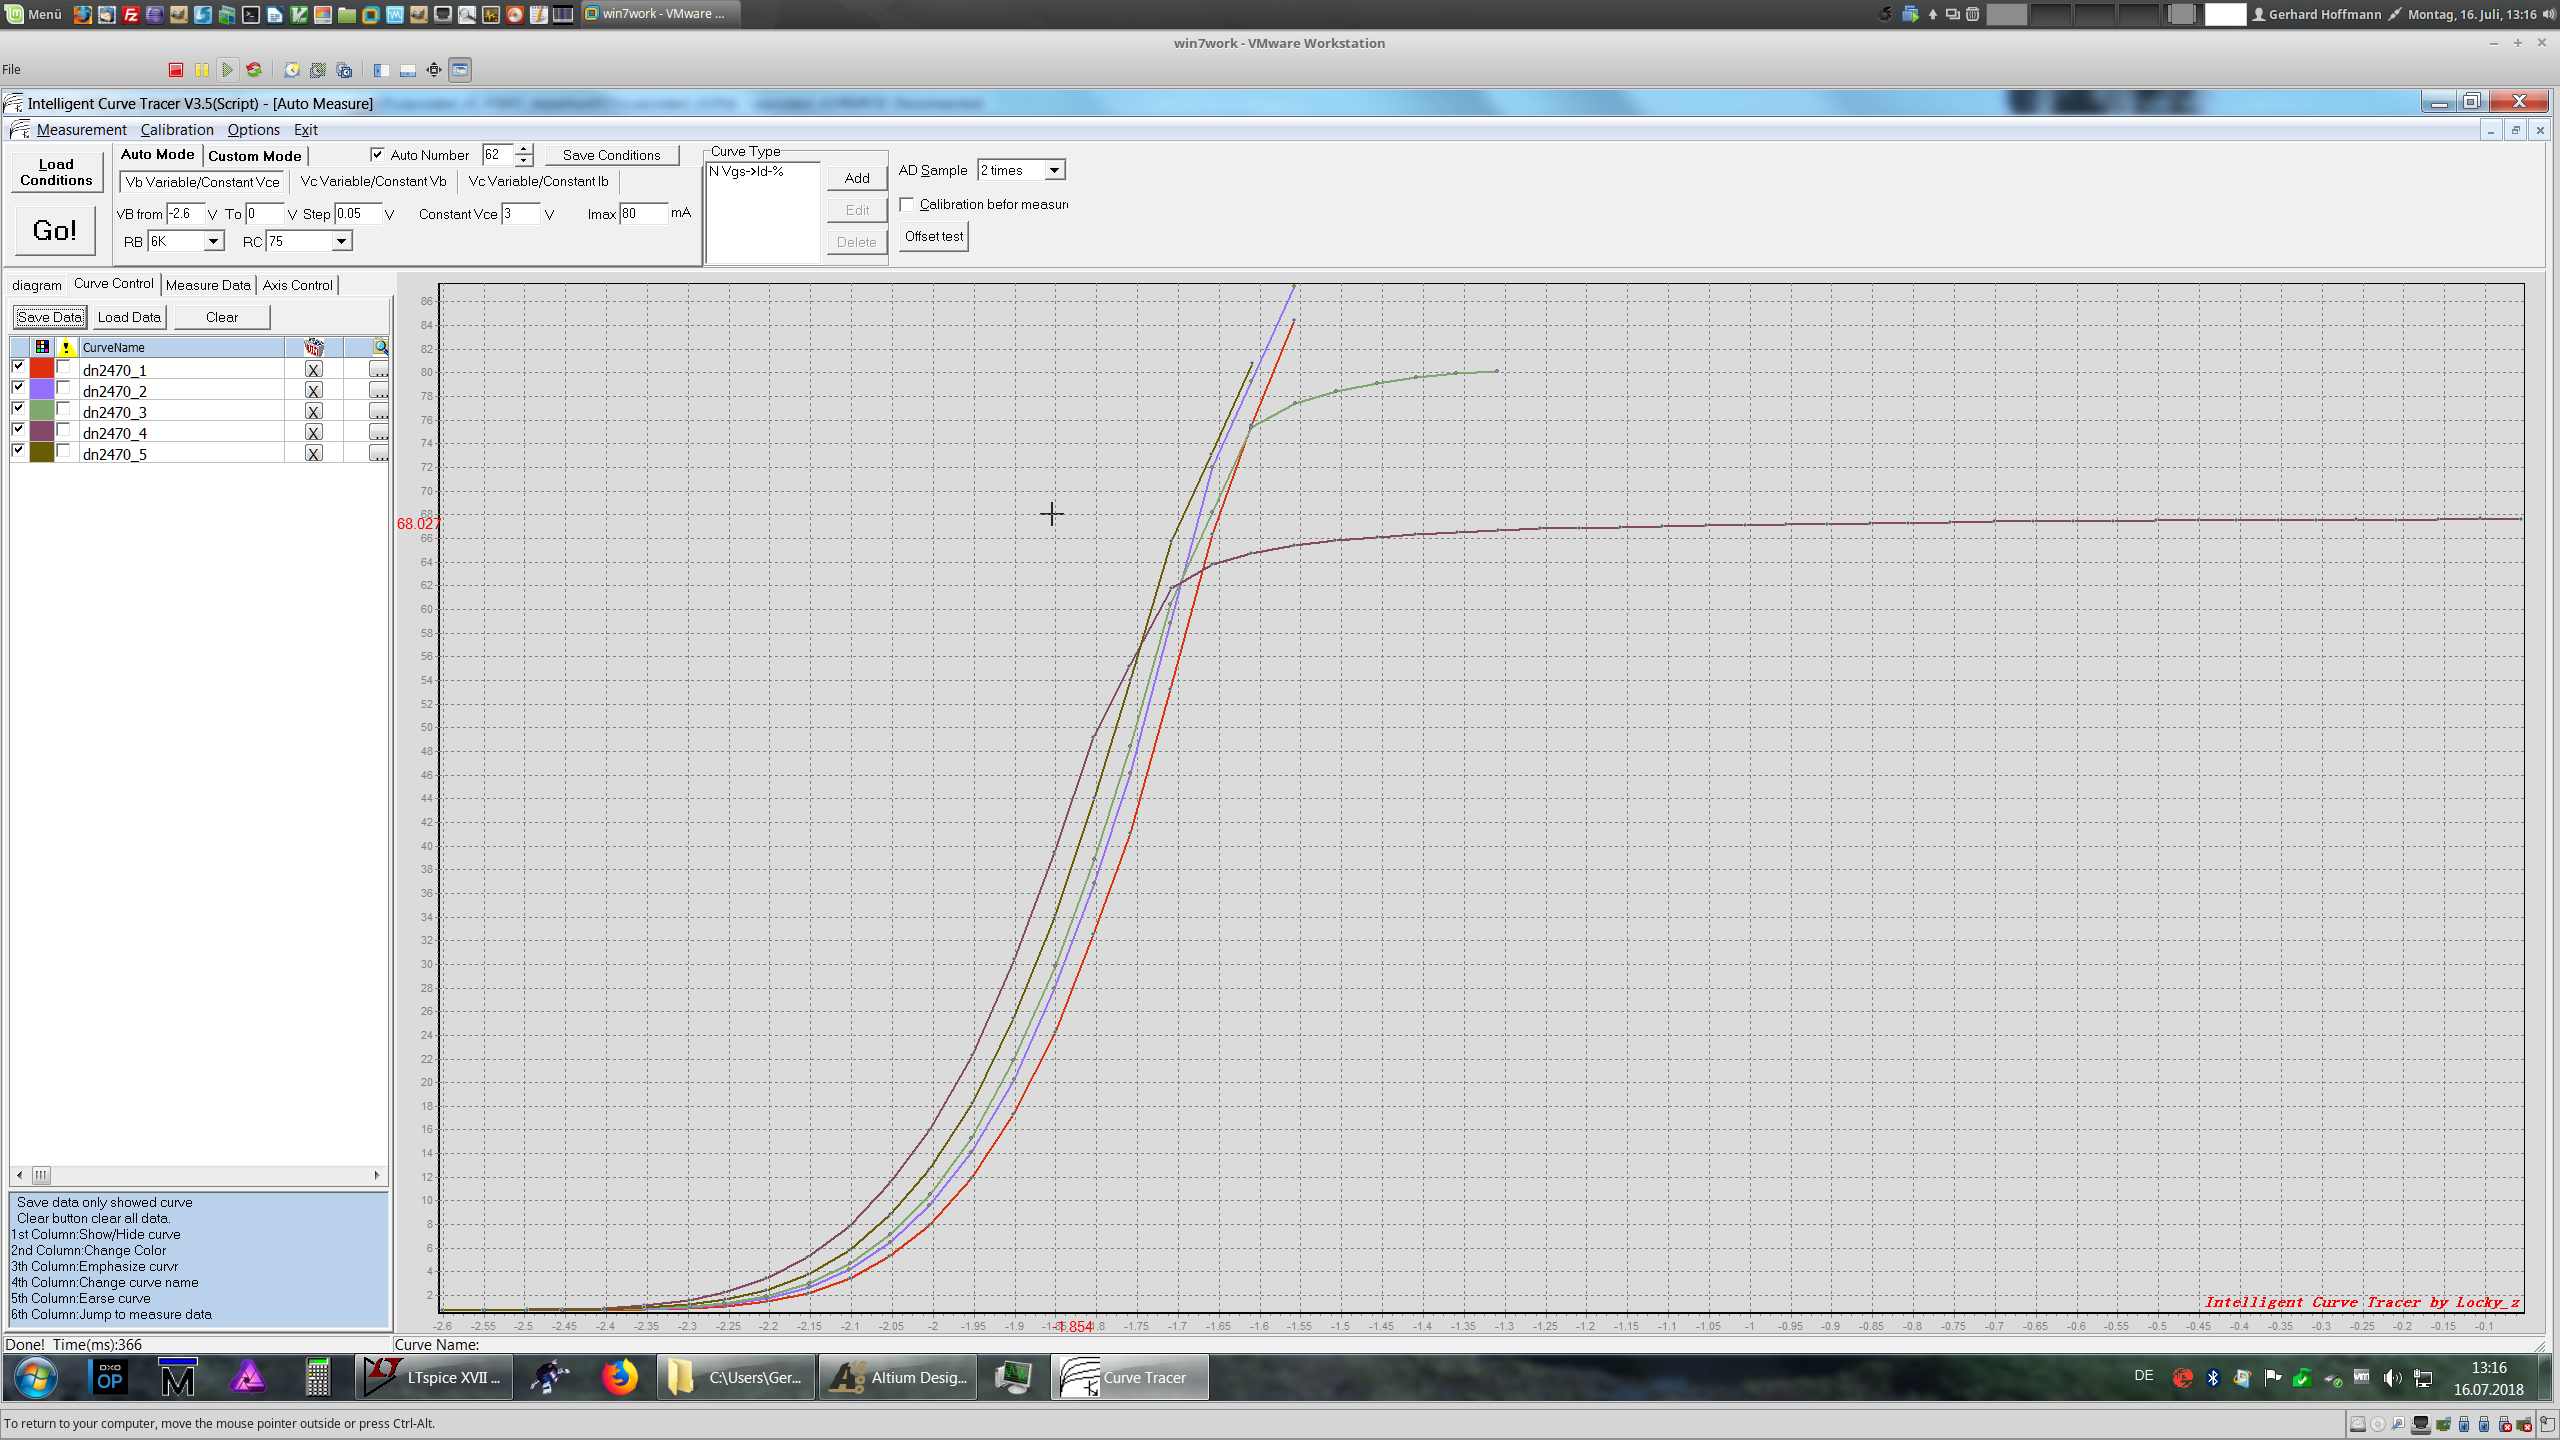Click the erase curve column header icon

tap(314, 347)
